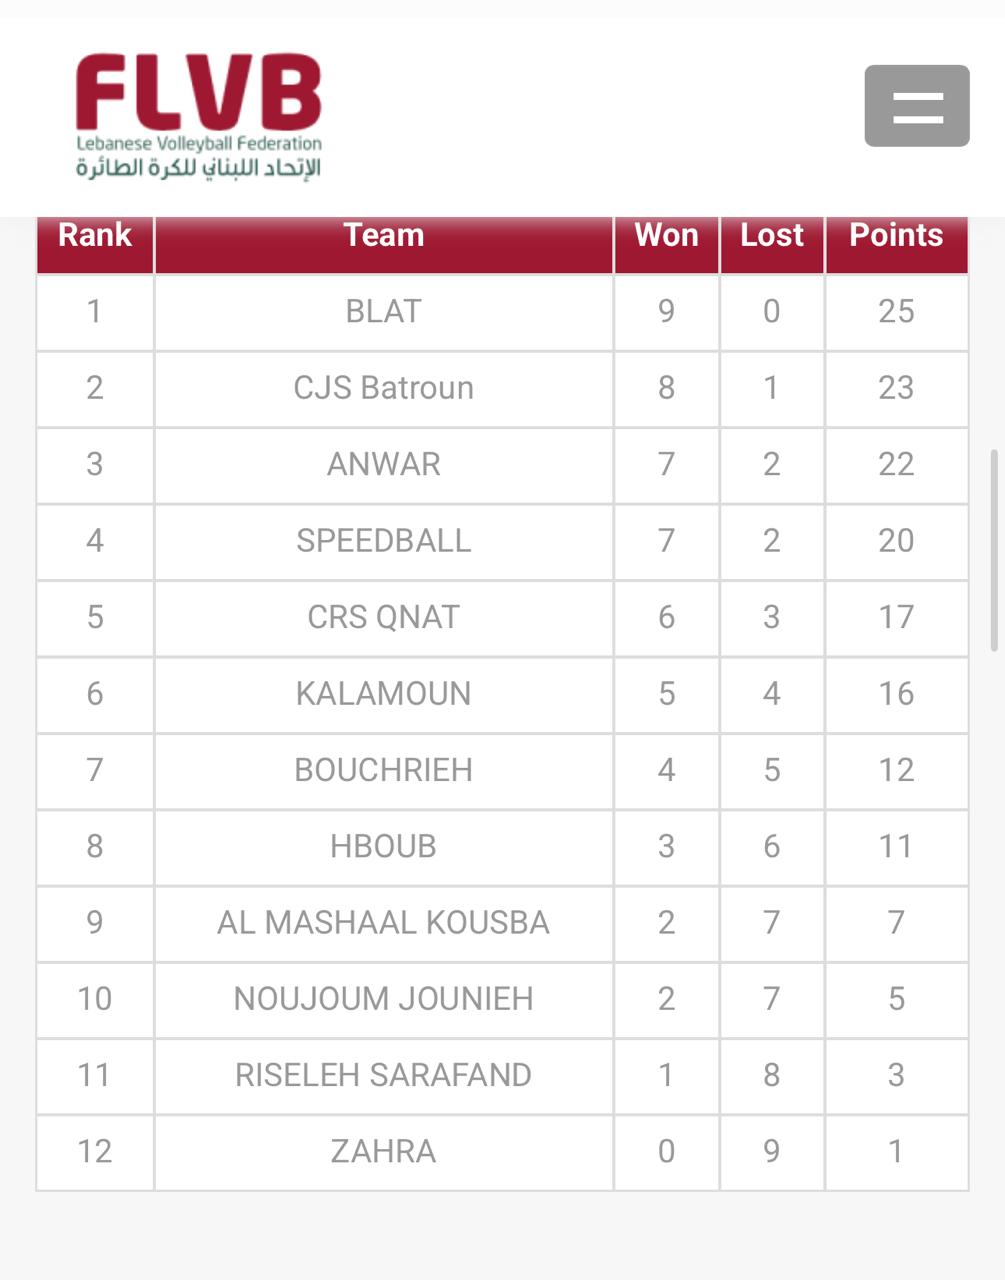Open the hamburger navigation menu

(916, 106)
